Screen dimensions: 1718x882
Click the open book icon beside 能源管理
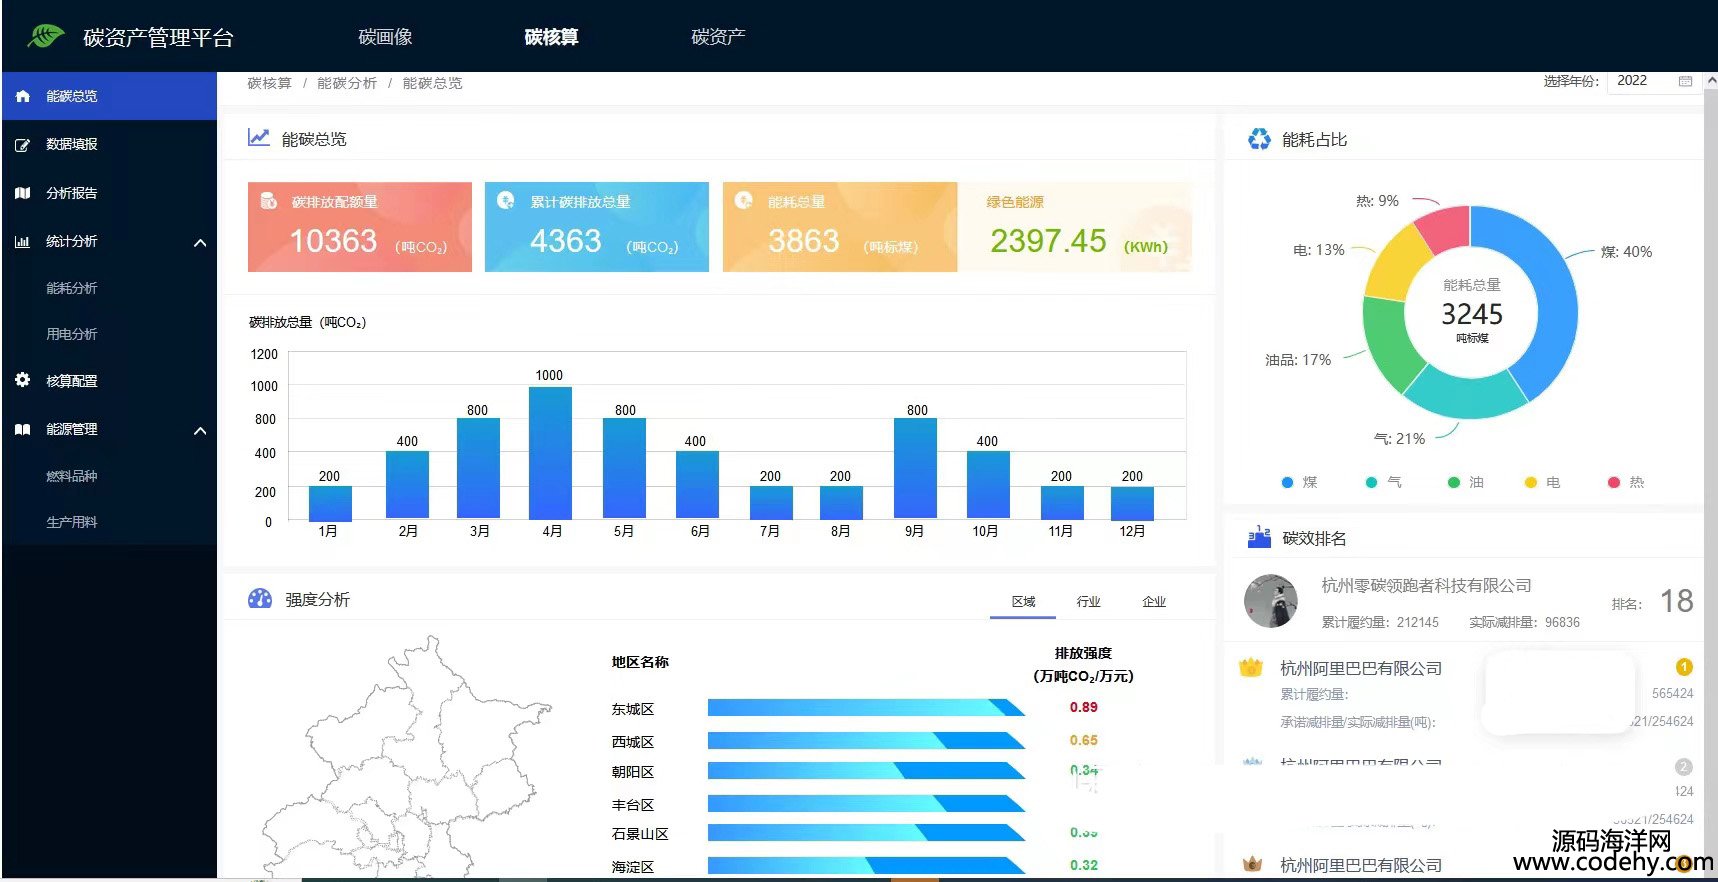tap(23, 429)
